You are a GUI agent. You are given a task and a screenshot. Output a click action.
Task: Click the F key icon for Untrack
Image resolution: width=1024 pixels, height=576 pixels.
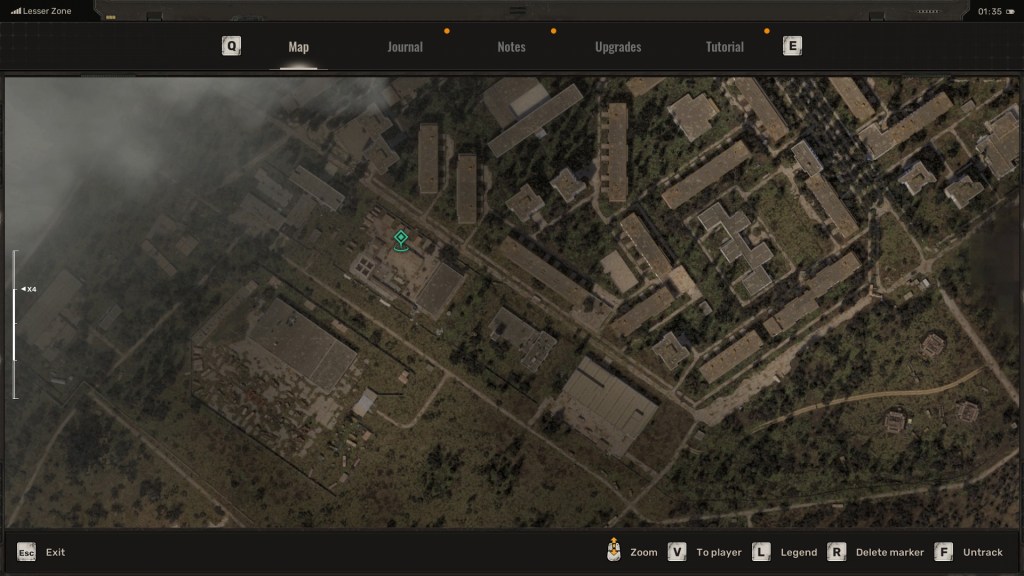[943, 552]
